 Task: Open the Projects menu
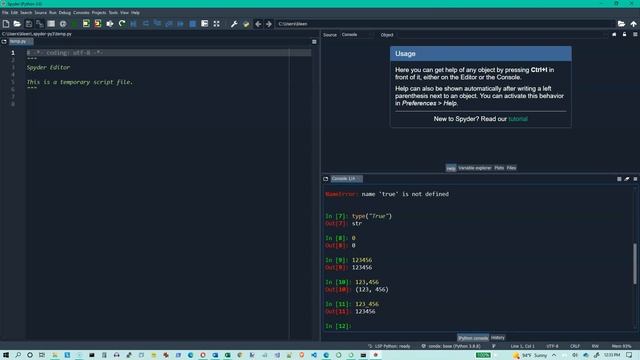pos(99,13)
